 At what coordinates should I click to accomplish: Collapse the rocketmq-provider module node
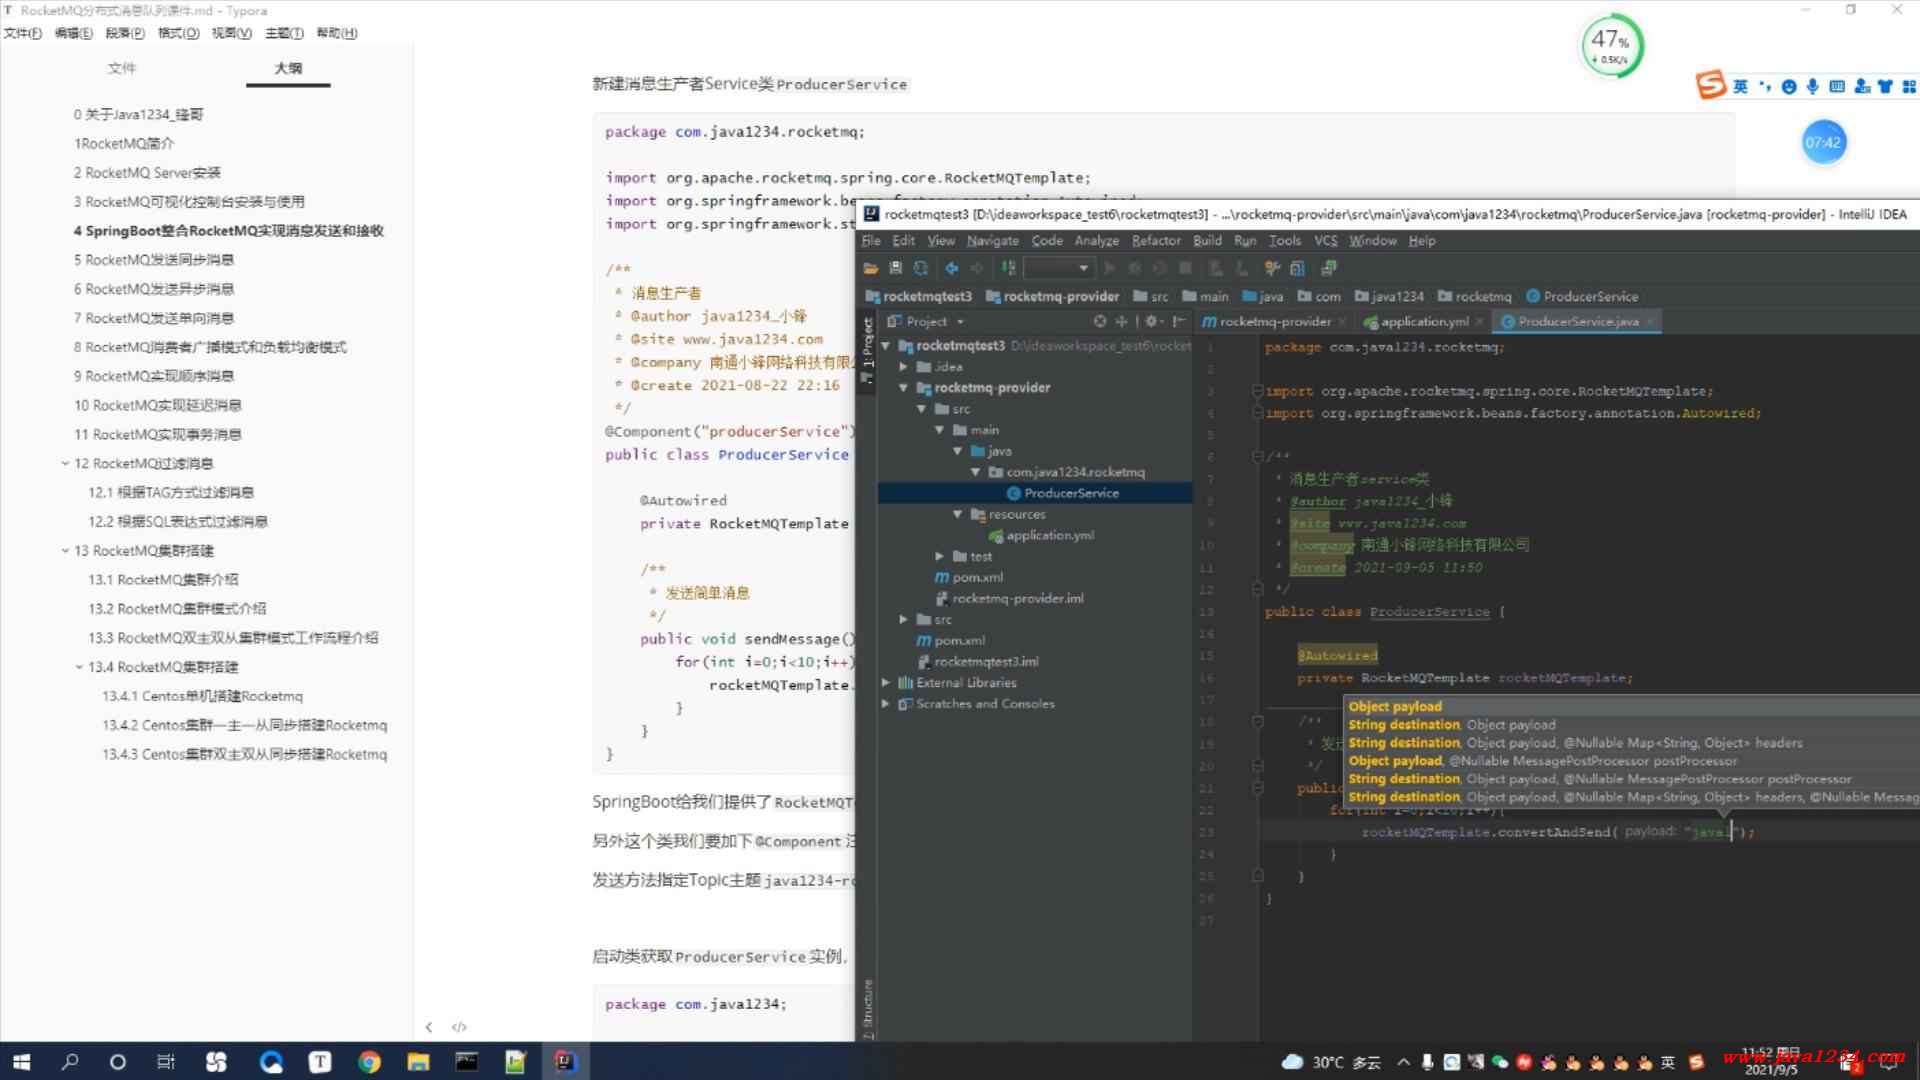tap(904, 387)
